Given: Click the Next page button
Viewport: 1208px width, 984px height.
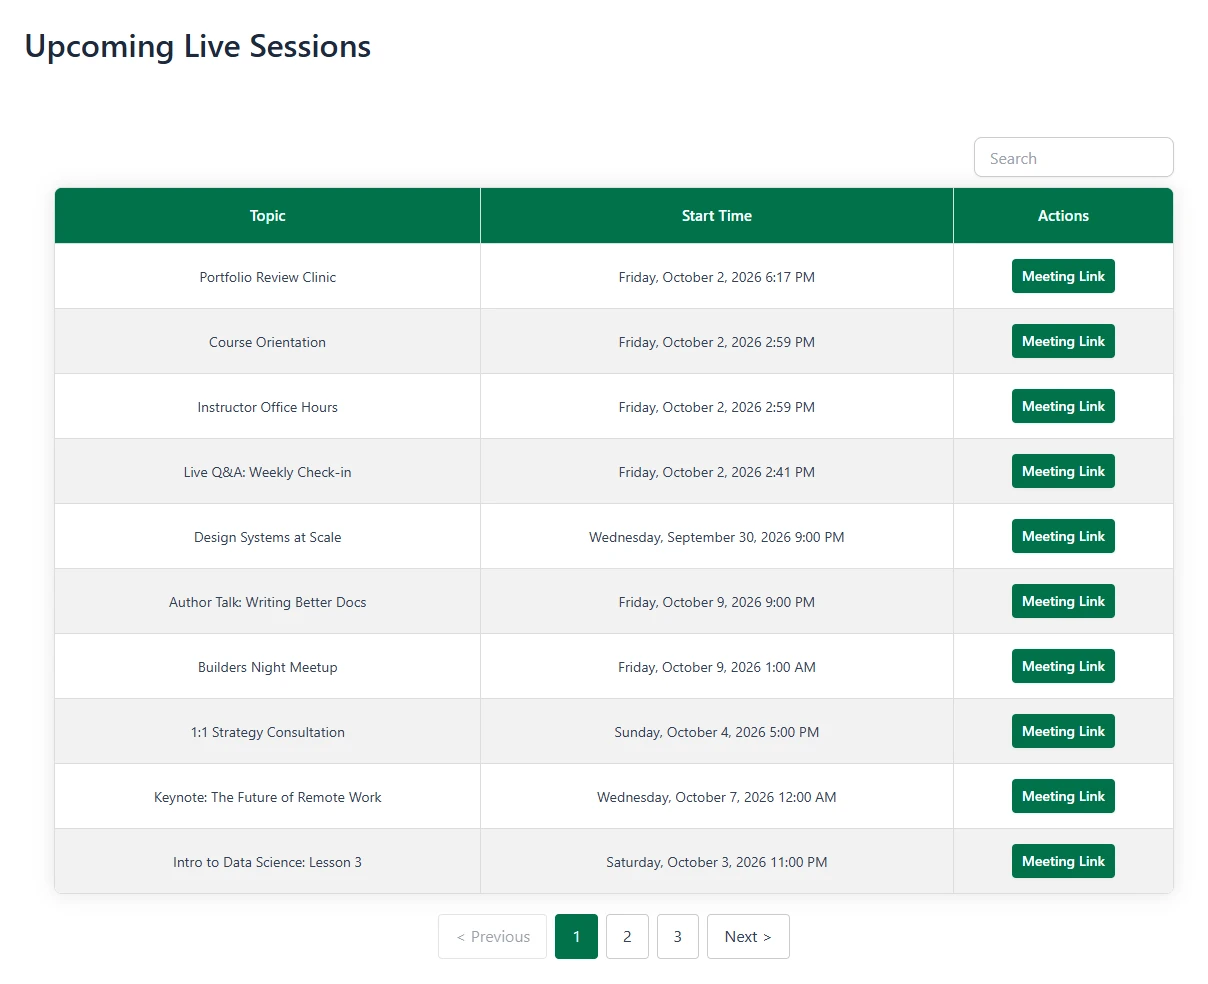Looking at the screenshot, I should (x=748, y=936).
